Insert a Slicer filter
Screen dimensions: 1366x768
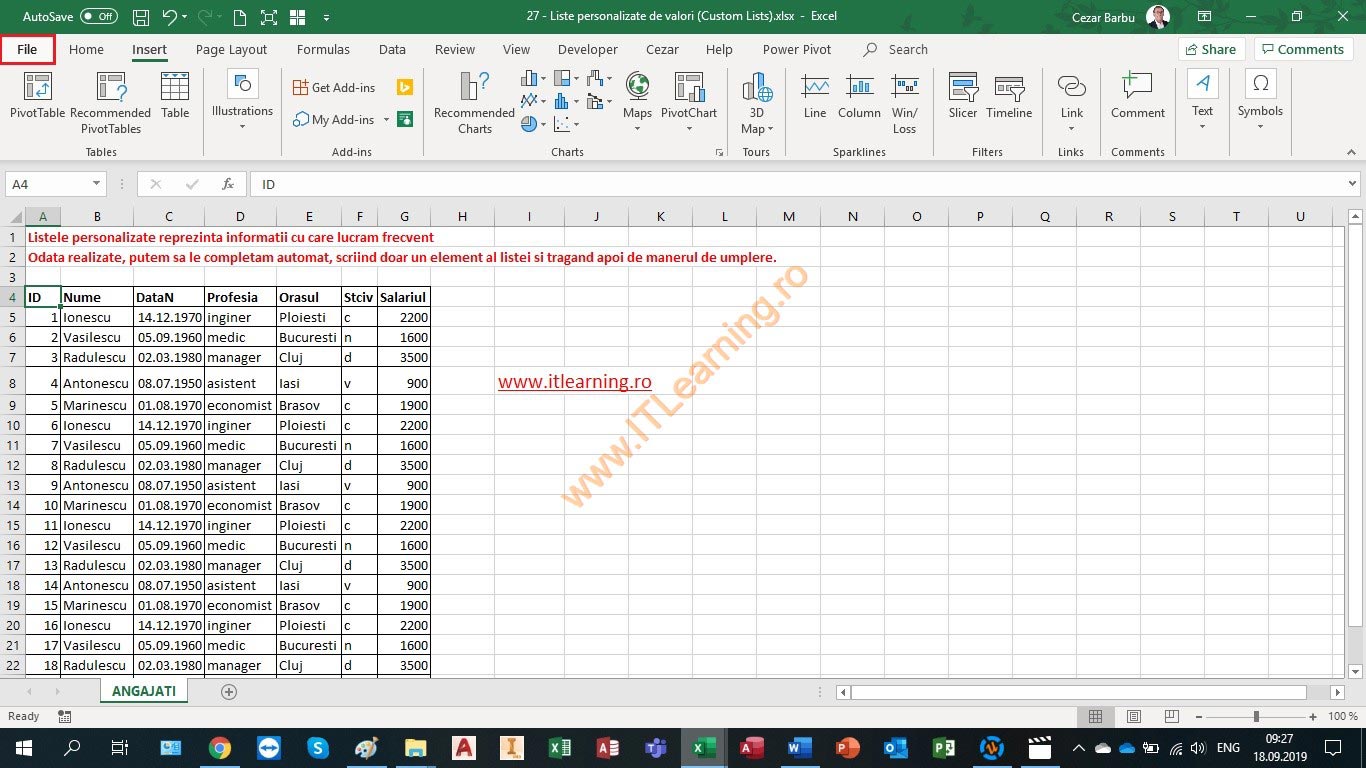[x=963, y=97]
